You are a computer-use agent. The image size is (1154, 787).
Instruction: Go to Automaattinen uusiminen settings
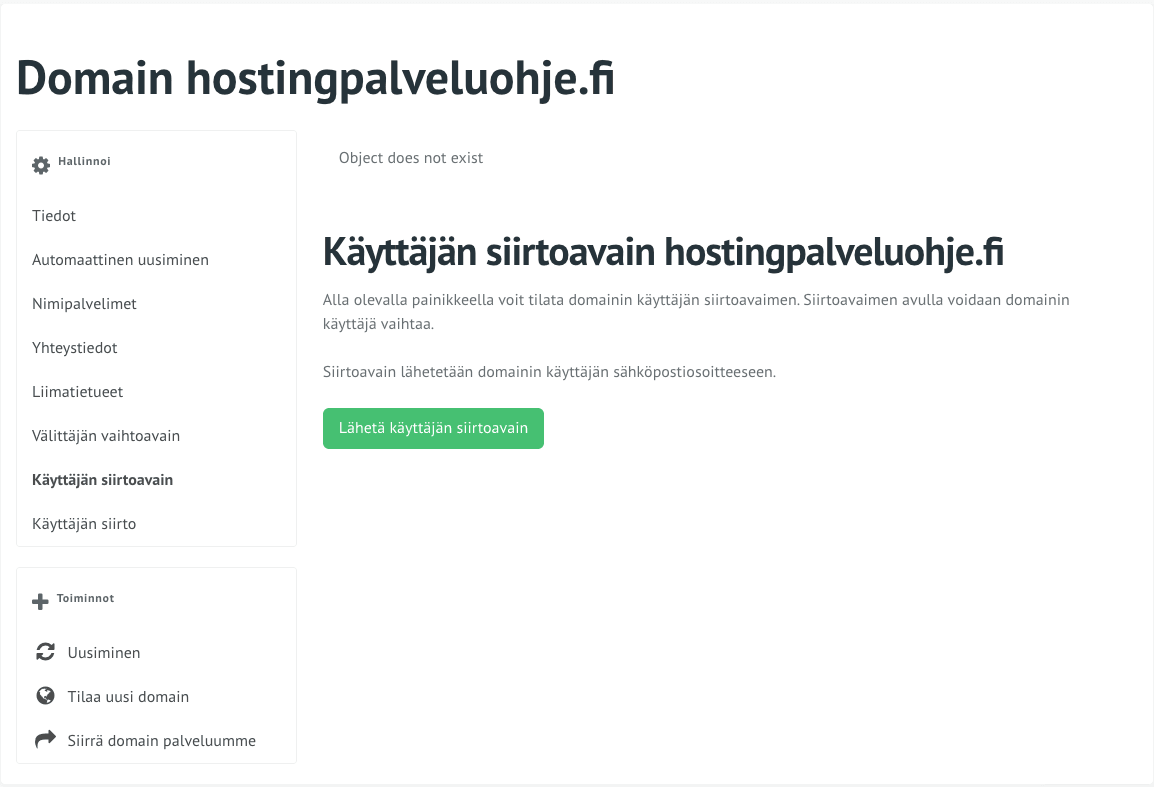[120, 260]
